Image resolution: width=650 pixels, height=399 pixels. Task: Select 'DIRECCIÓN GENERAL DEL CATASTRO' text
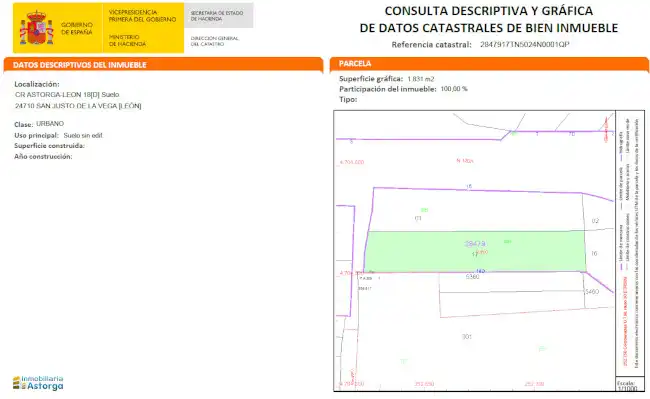pos(215,41)
